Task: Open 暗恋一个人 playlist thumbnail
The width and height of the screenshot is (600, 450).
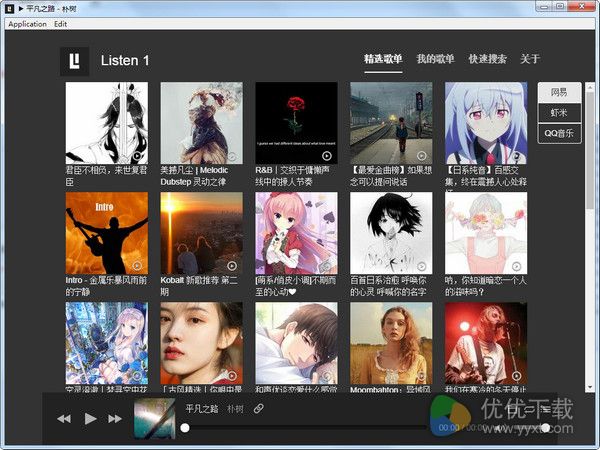Action: (486, 233)
